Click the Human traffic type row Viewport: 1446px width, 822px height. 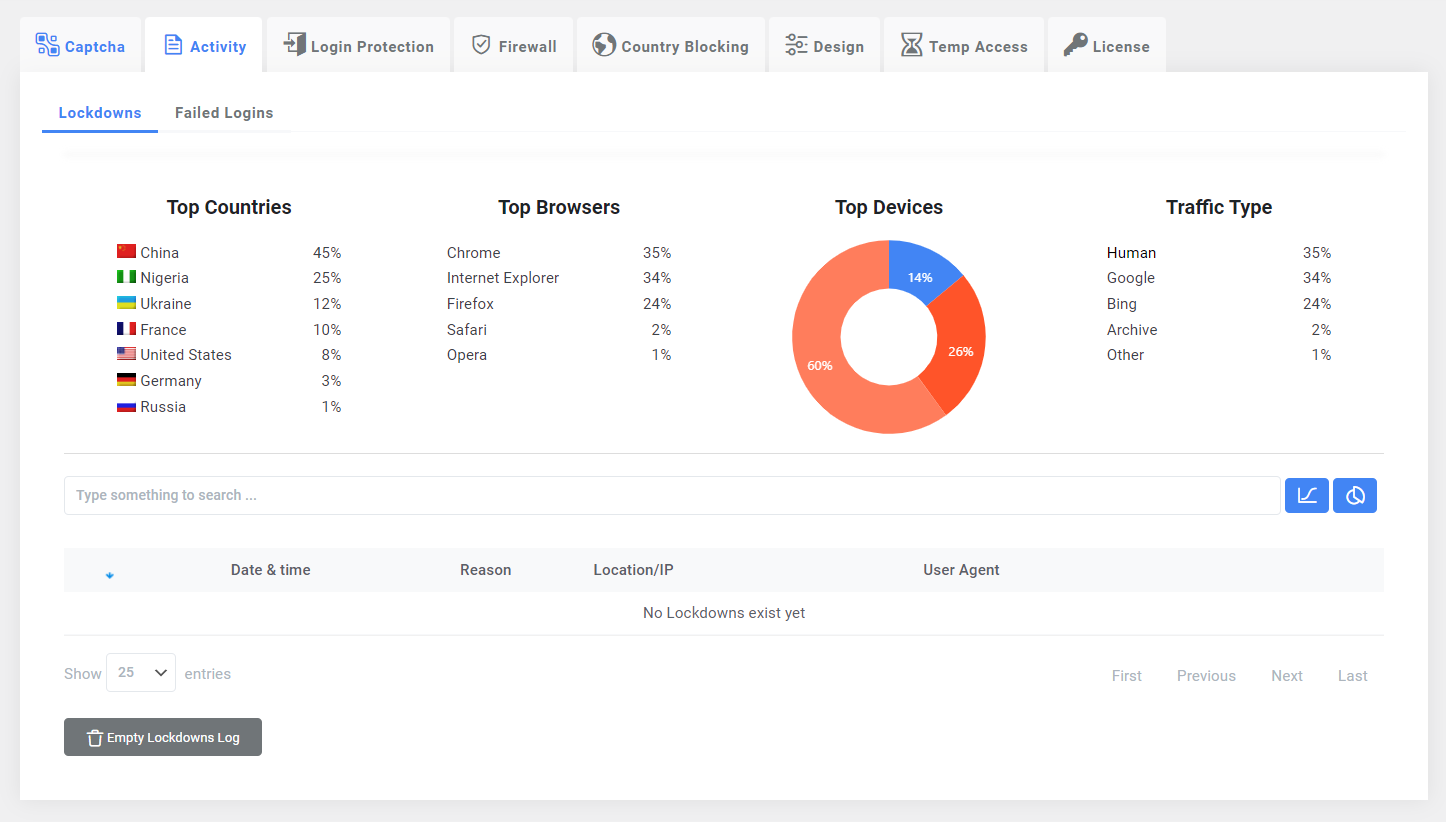tap(1219, 253)
